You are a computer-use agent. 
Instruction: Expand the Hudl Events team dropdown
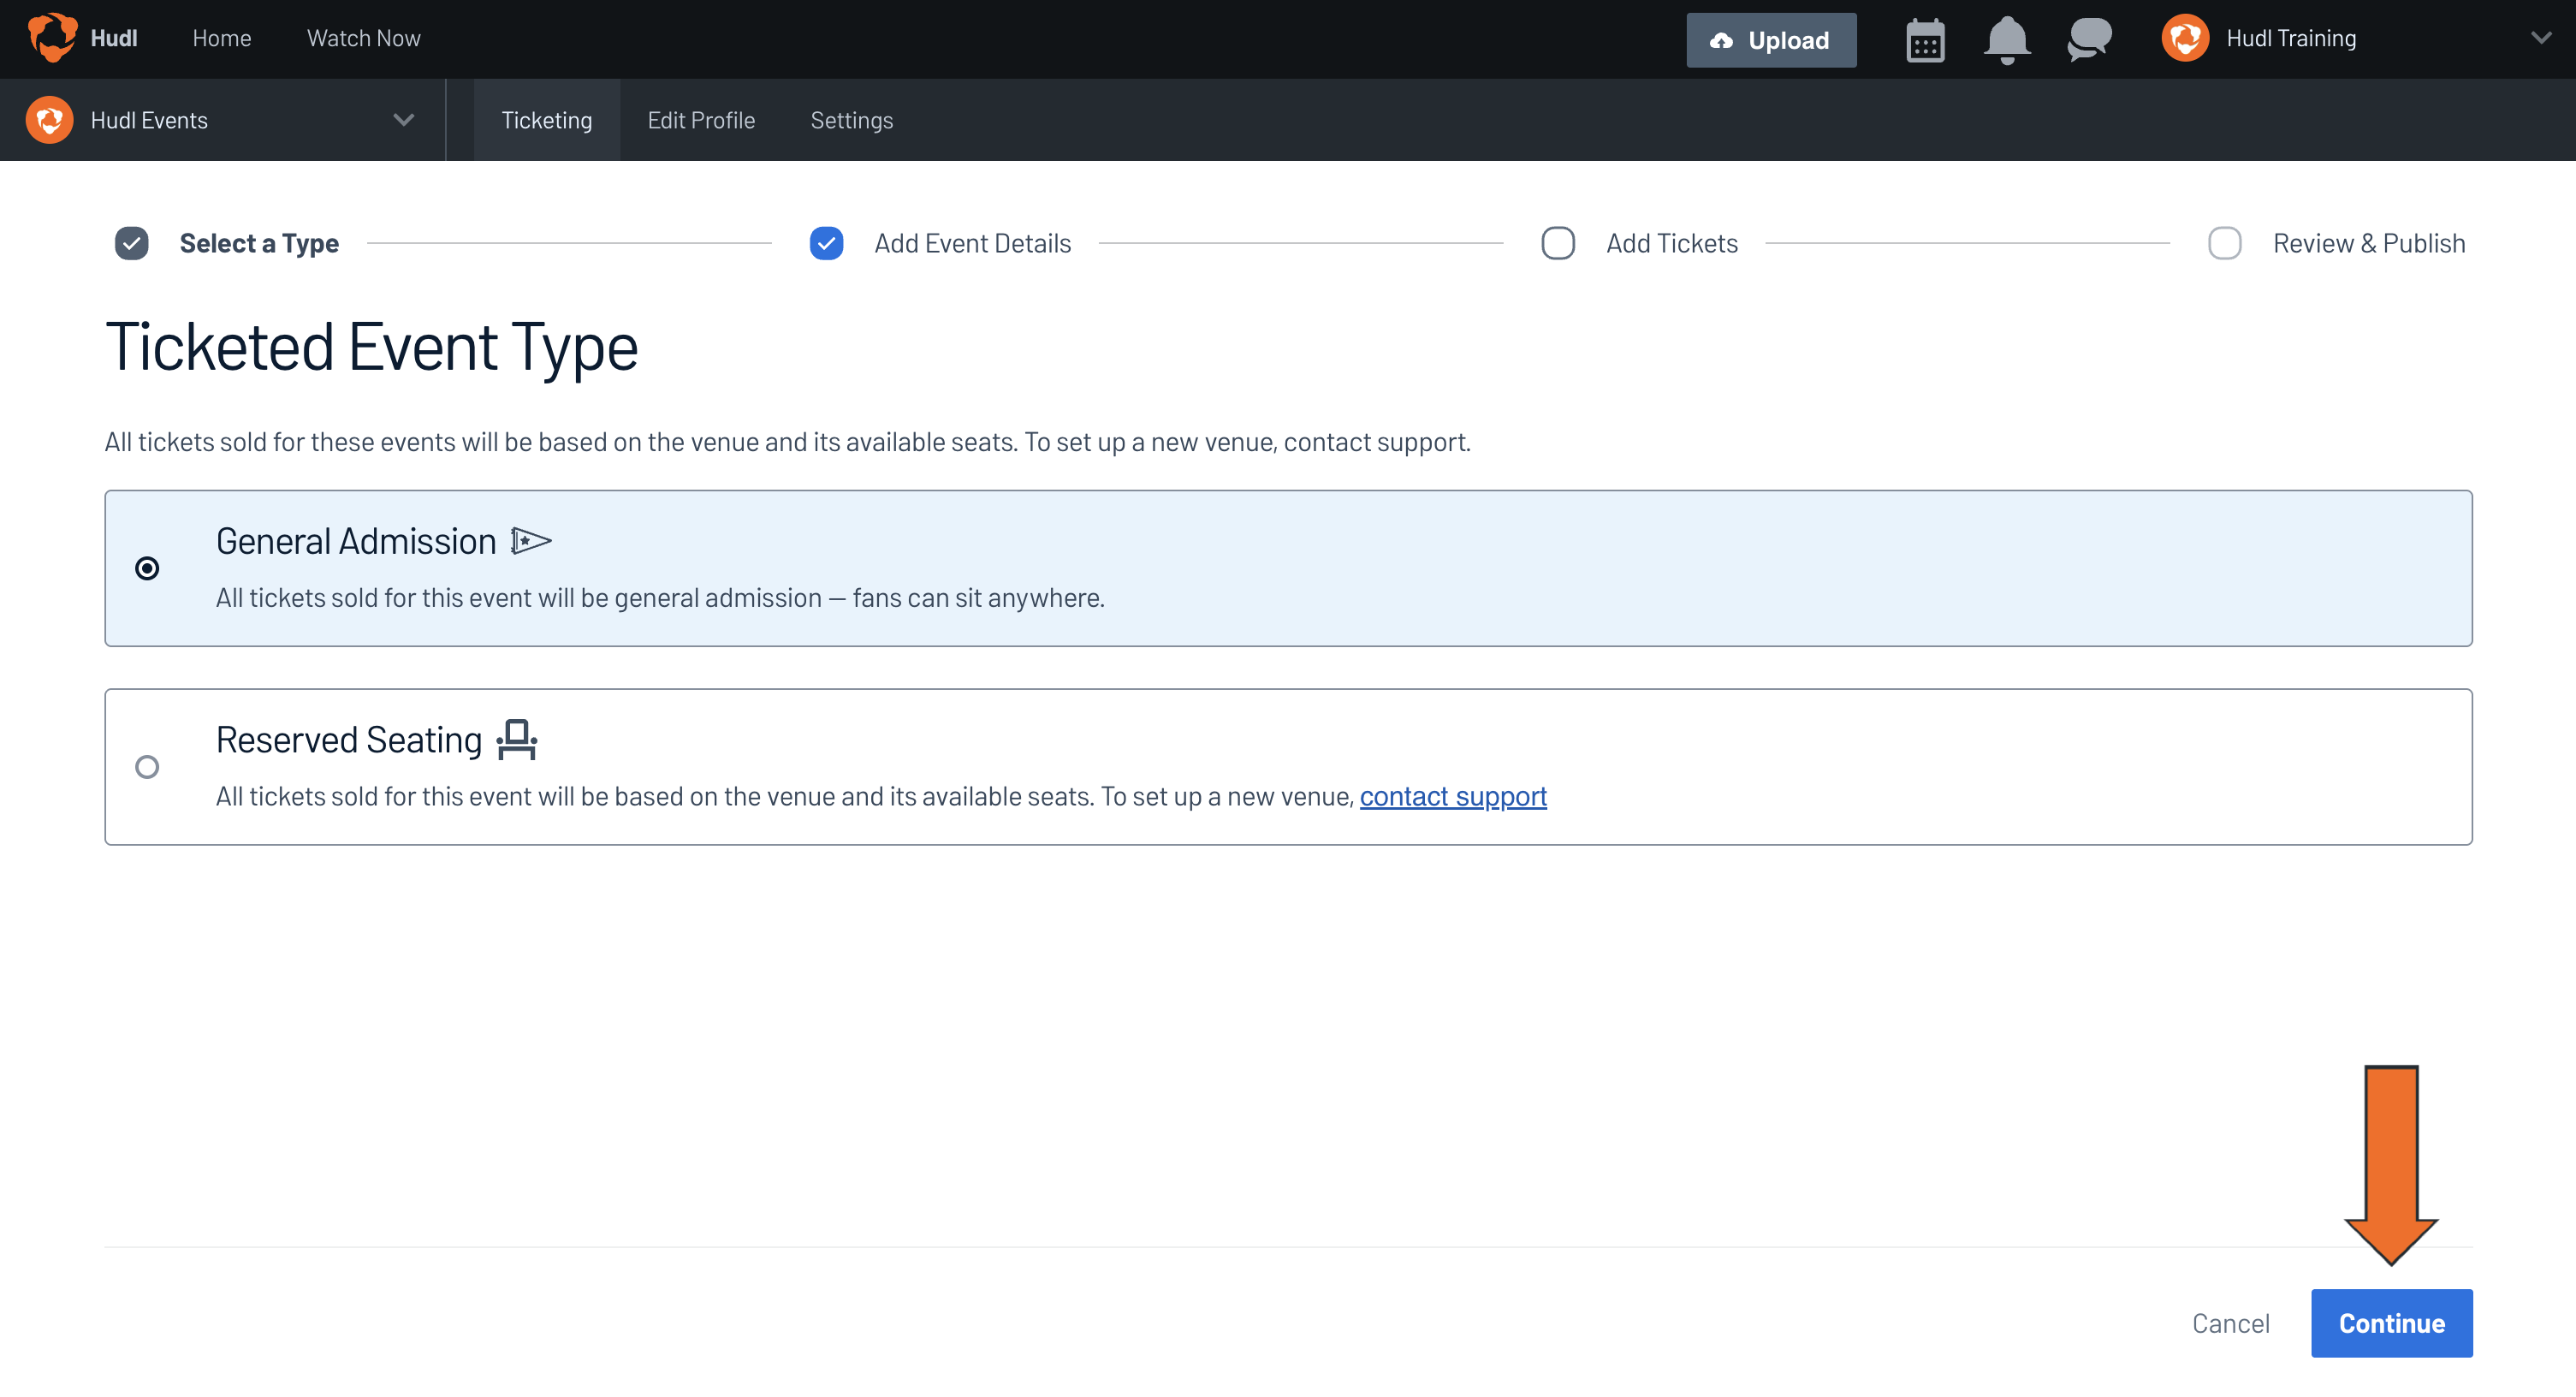click(403, 120)
